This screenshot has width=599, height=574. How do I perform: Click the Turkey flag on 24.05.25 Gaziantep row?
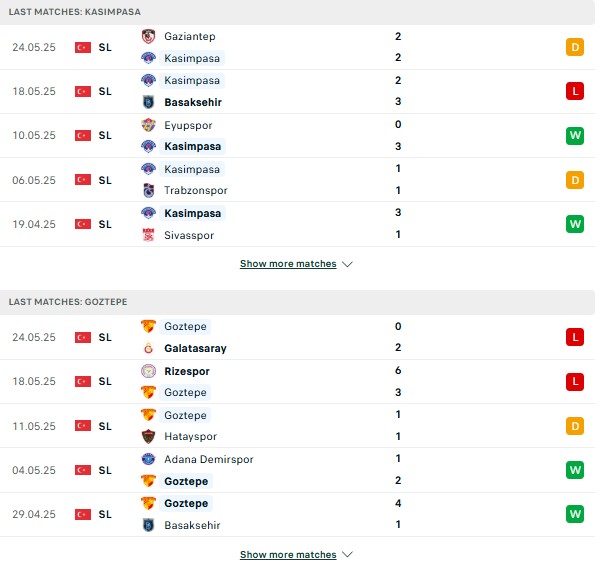(x=83, y=47)
